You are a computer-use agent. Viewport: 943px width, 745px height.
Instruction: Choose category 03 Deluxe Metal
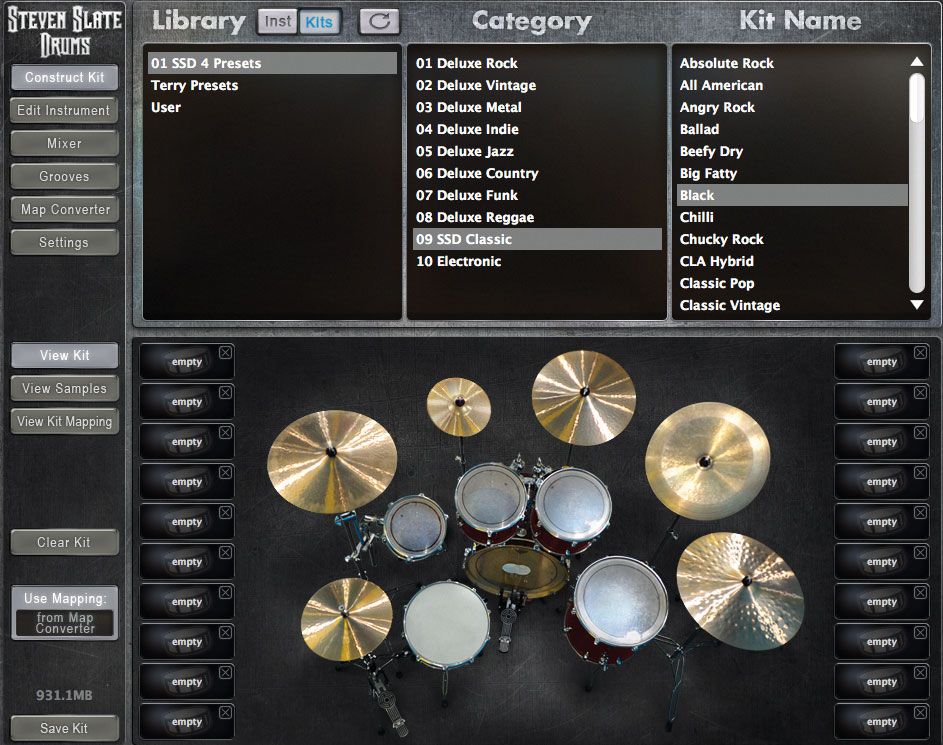coord(538,107)
